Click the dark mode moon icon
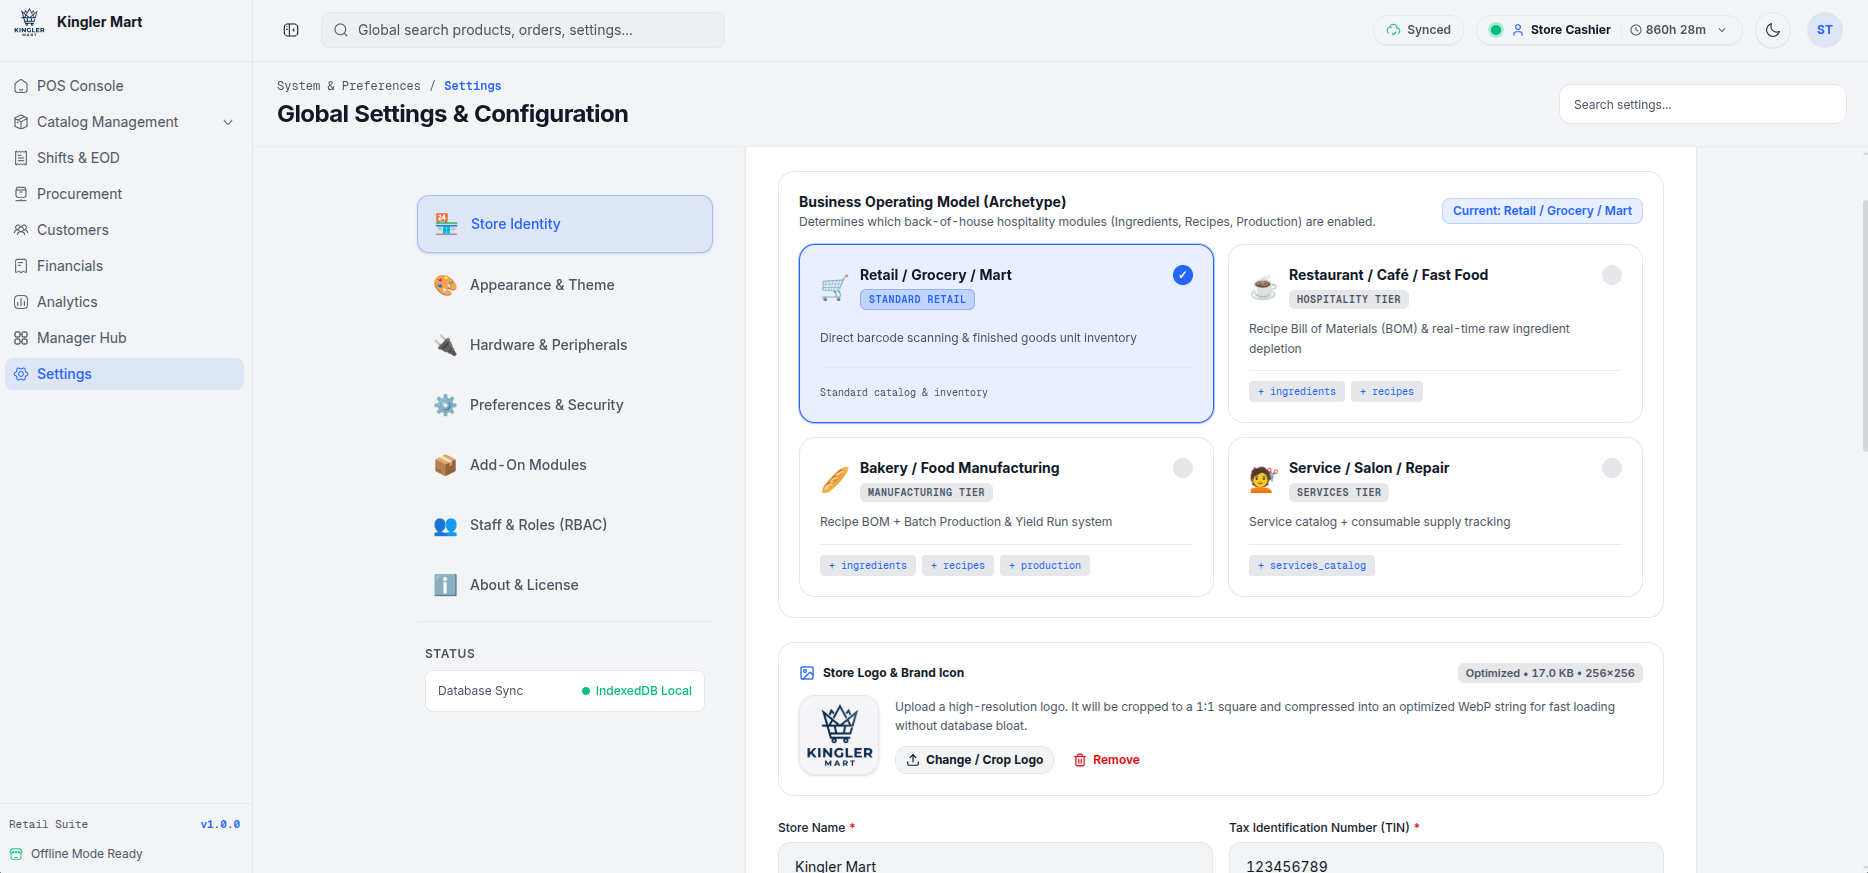 click(x=1773, y=30)
